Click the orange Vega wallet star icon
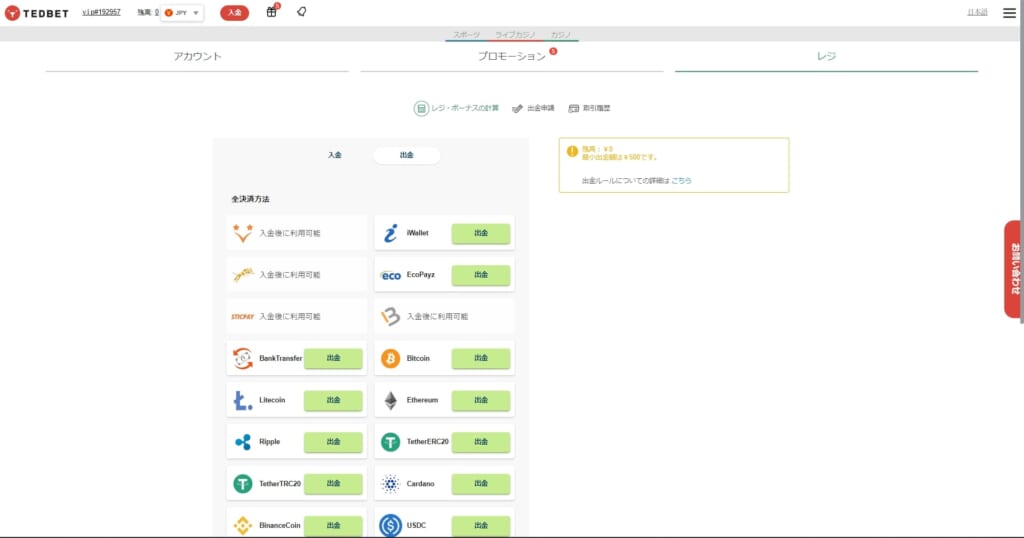 pyautogui.click(x=242, y=233)
